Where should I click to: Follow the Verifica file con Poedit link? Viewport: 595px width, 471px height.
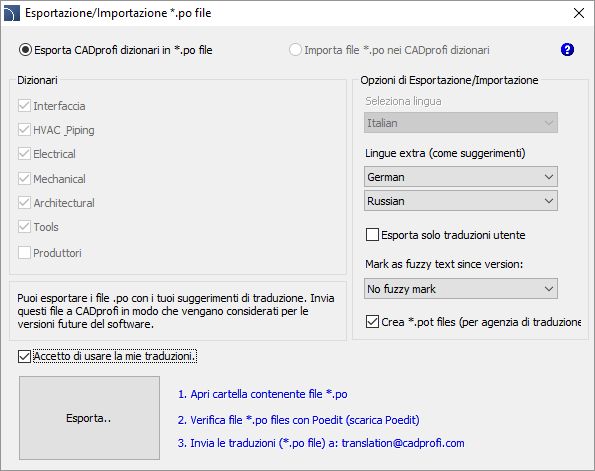[299, 420]
